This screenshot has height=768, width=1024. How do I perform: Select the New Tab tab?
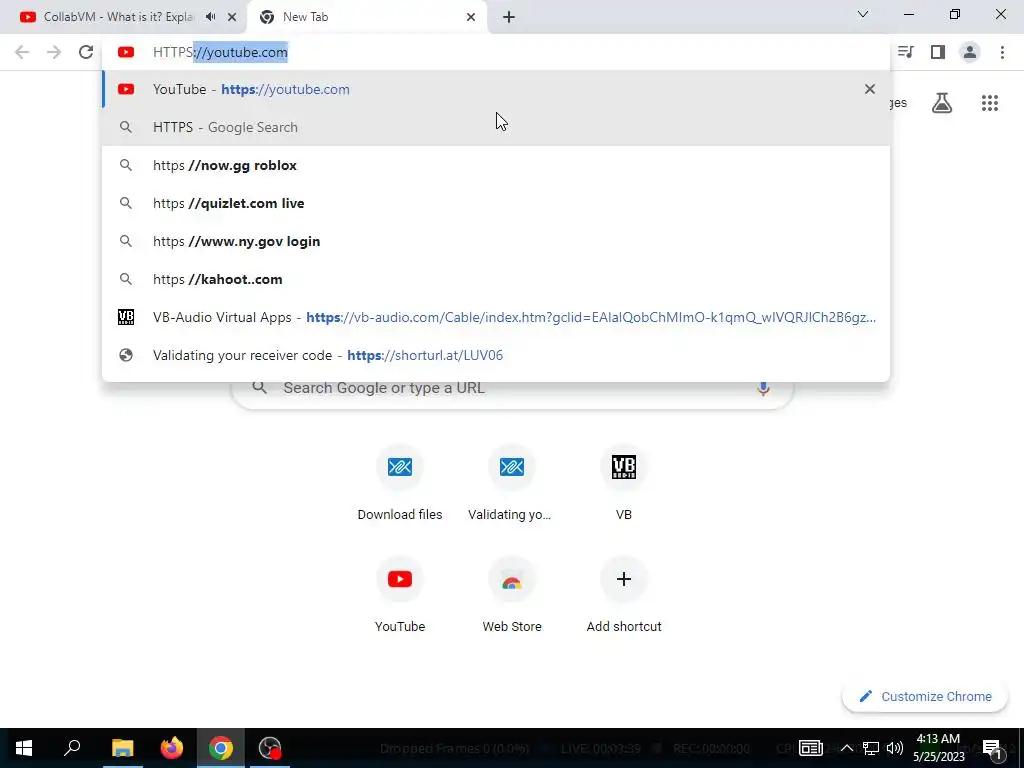(367, 17)
